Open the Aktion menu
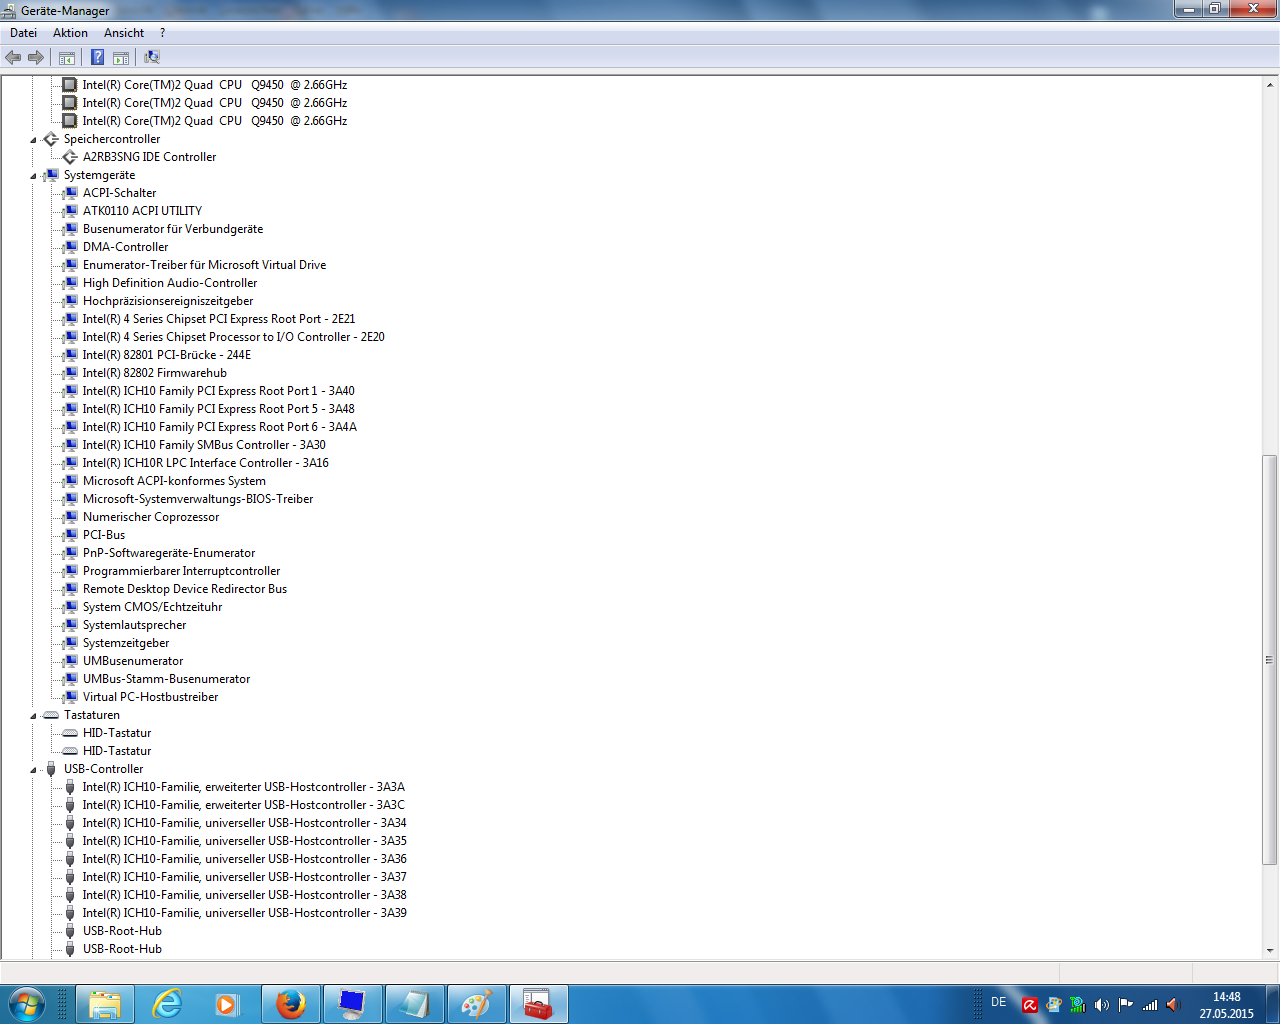 [x=70, y=33]
